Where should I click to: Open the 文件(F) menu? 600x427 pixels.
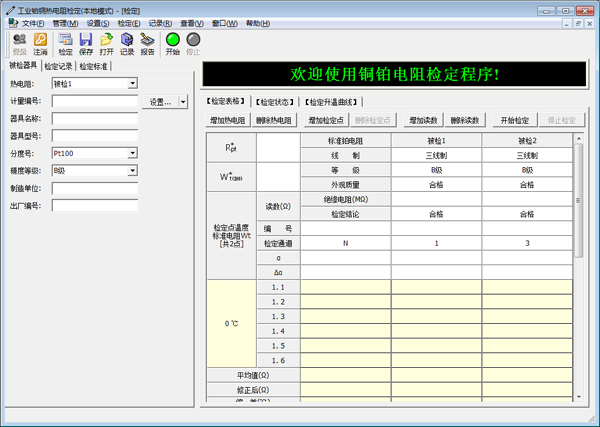[x=33, y=23]
